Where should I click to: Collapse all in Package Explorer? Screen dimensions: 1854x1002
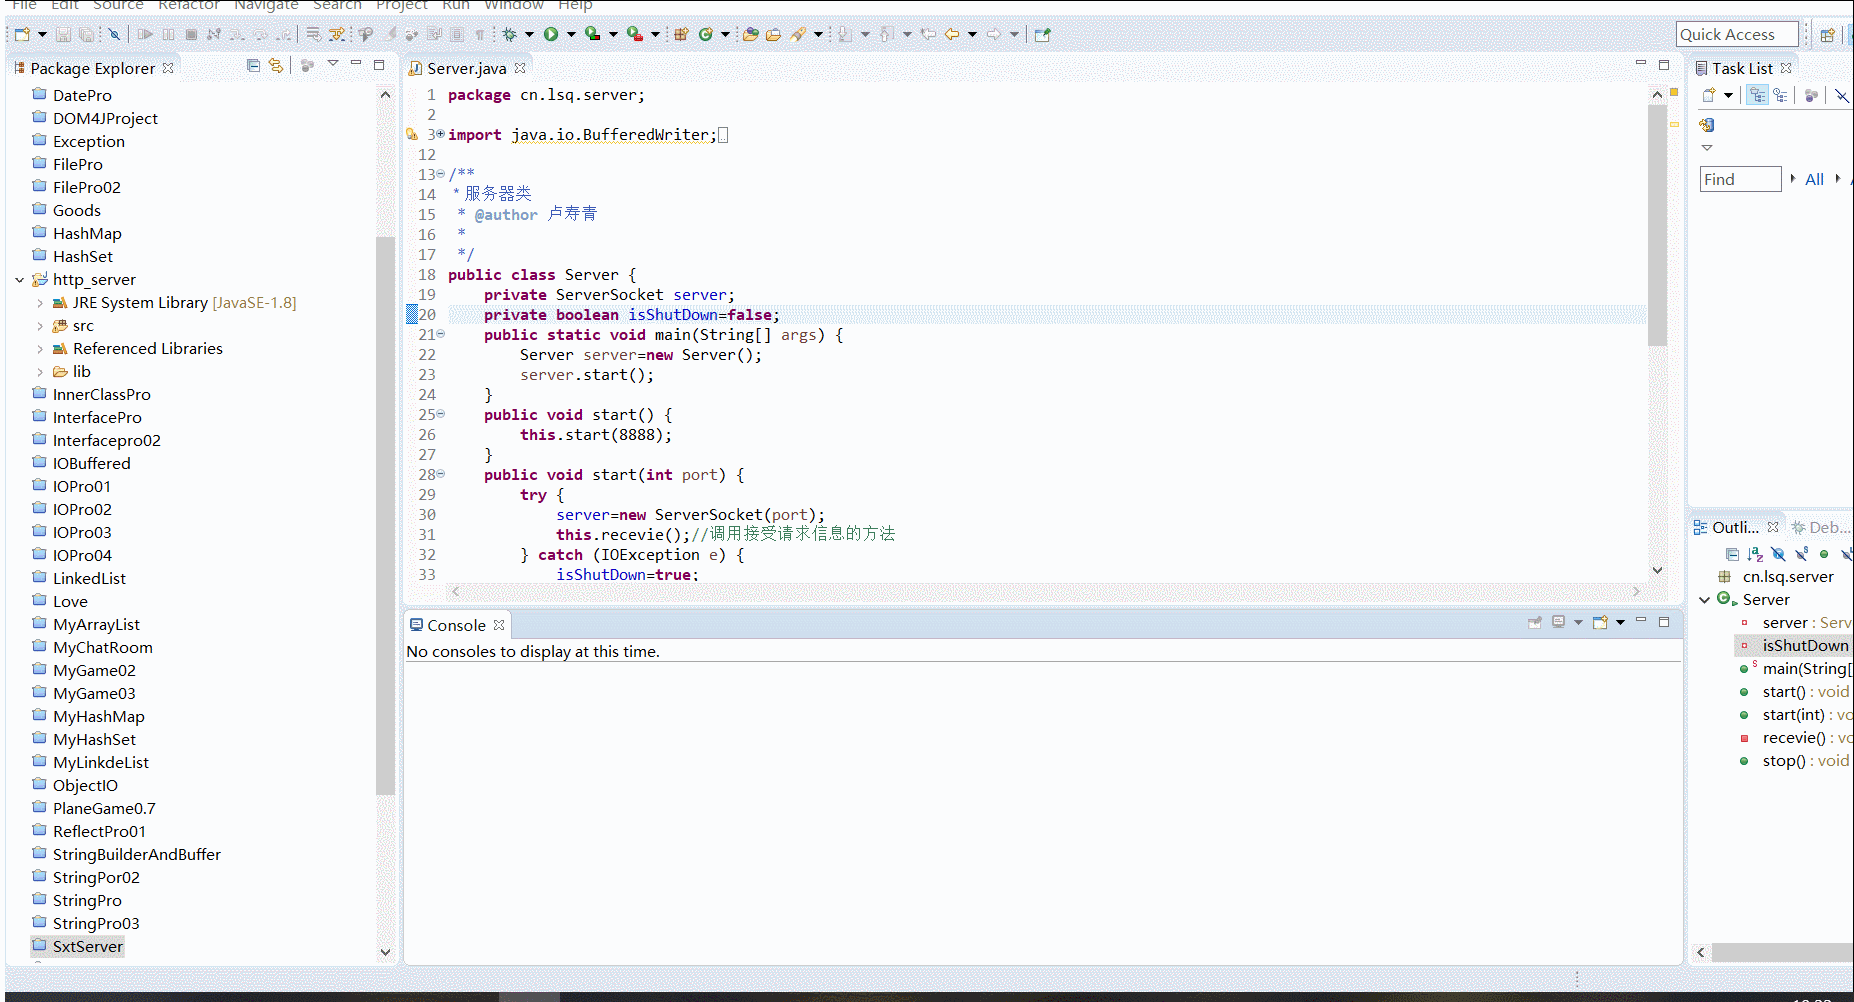pos(253,66)
